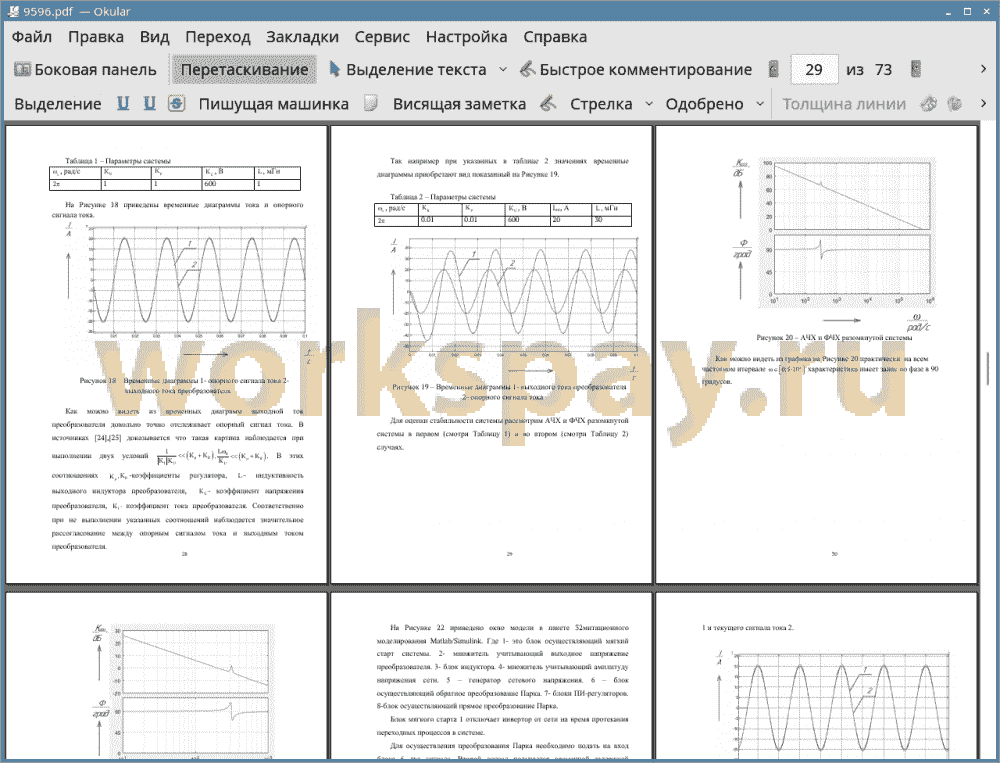Expand the main toolbar overflow chevron
The height and width of the screenshot is (763, 1000).
[x=983, y=69]
